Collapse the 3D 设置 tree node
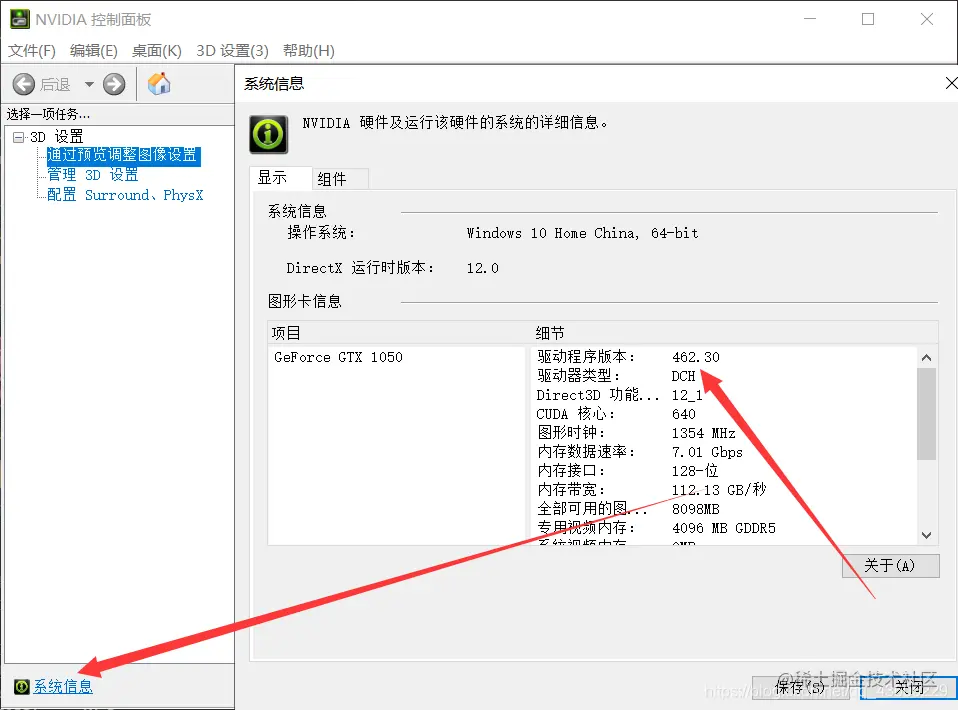 (18, 137)
